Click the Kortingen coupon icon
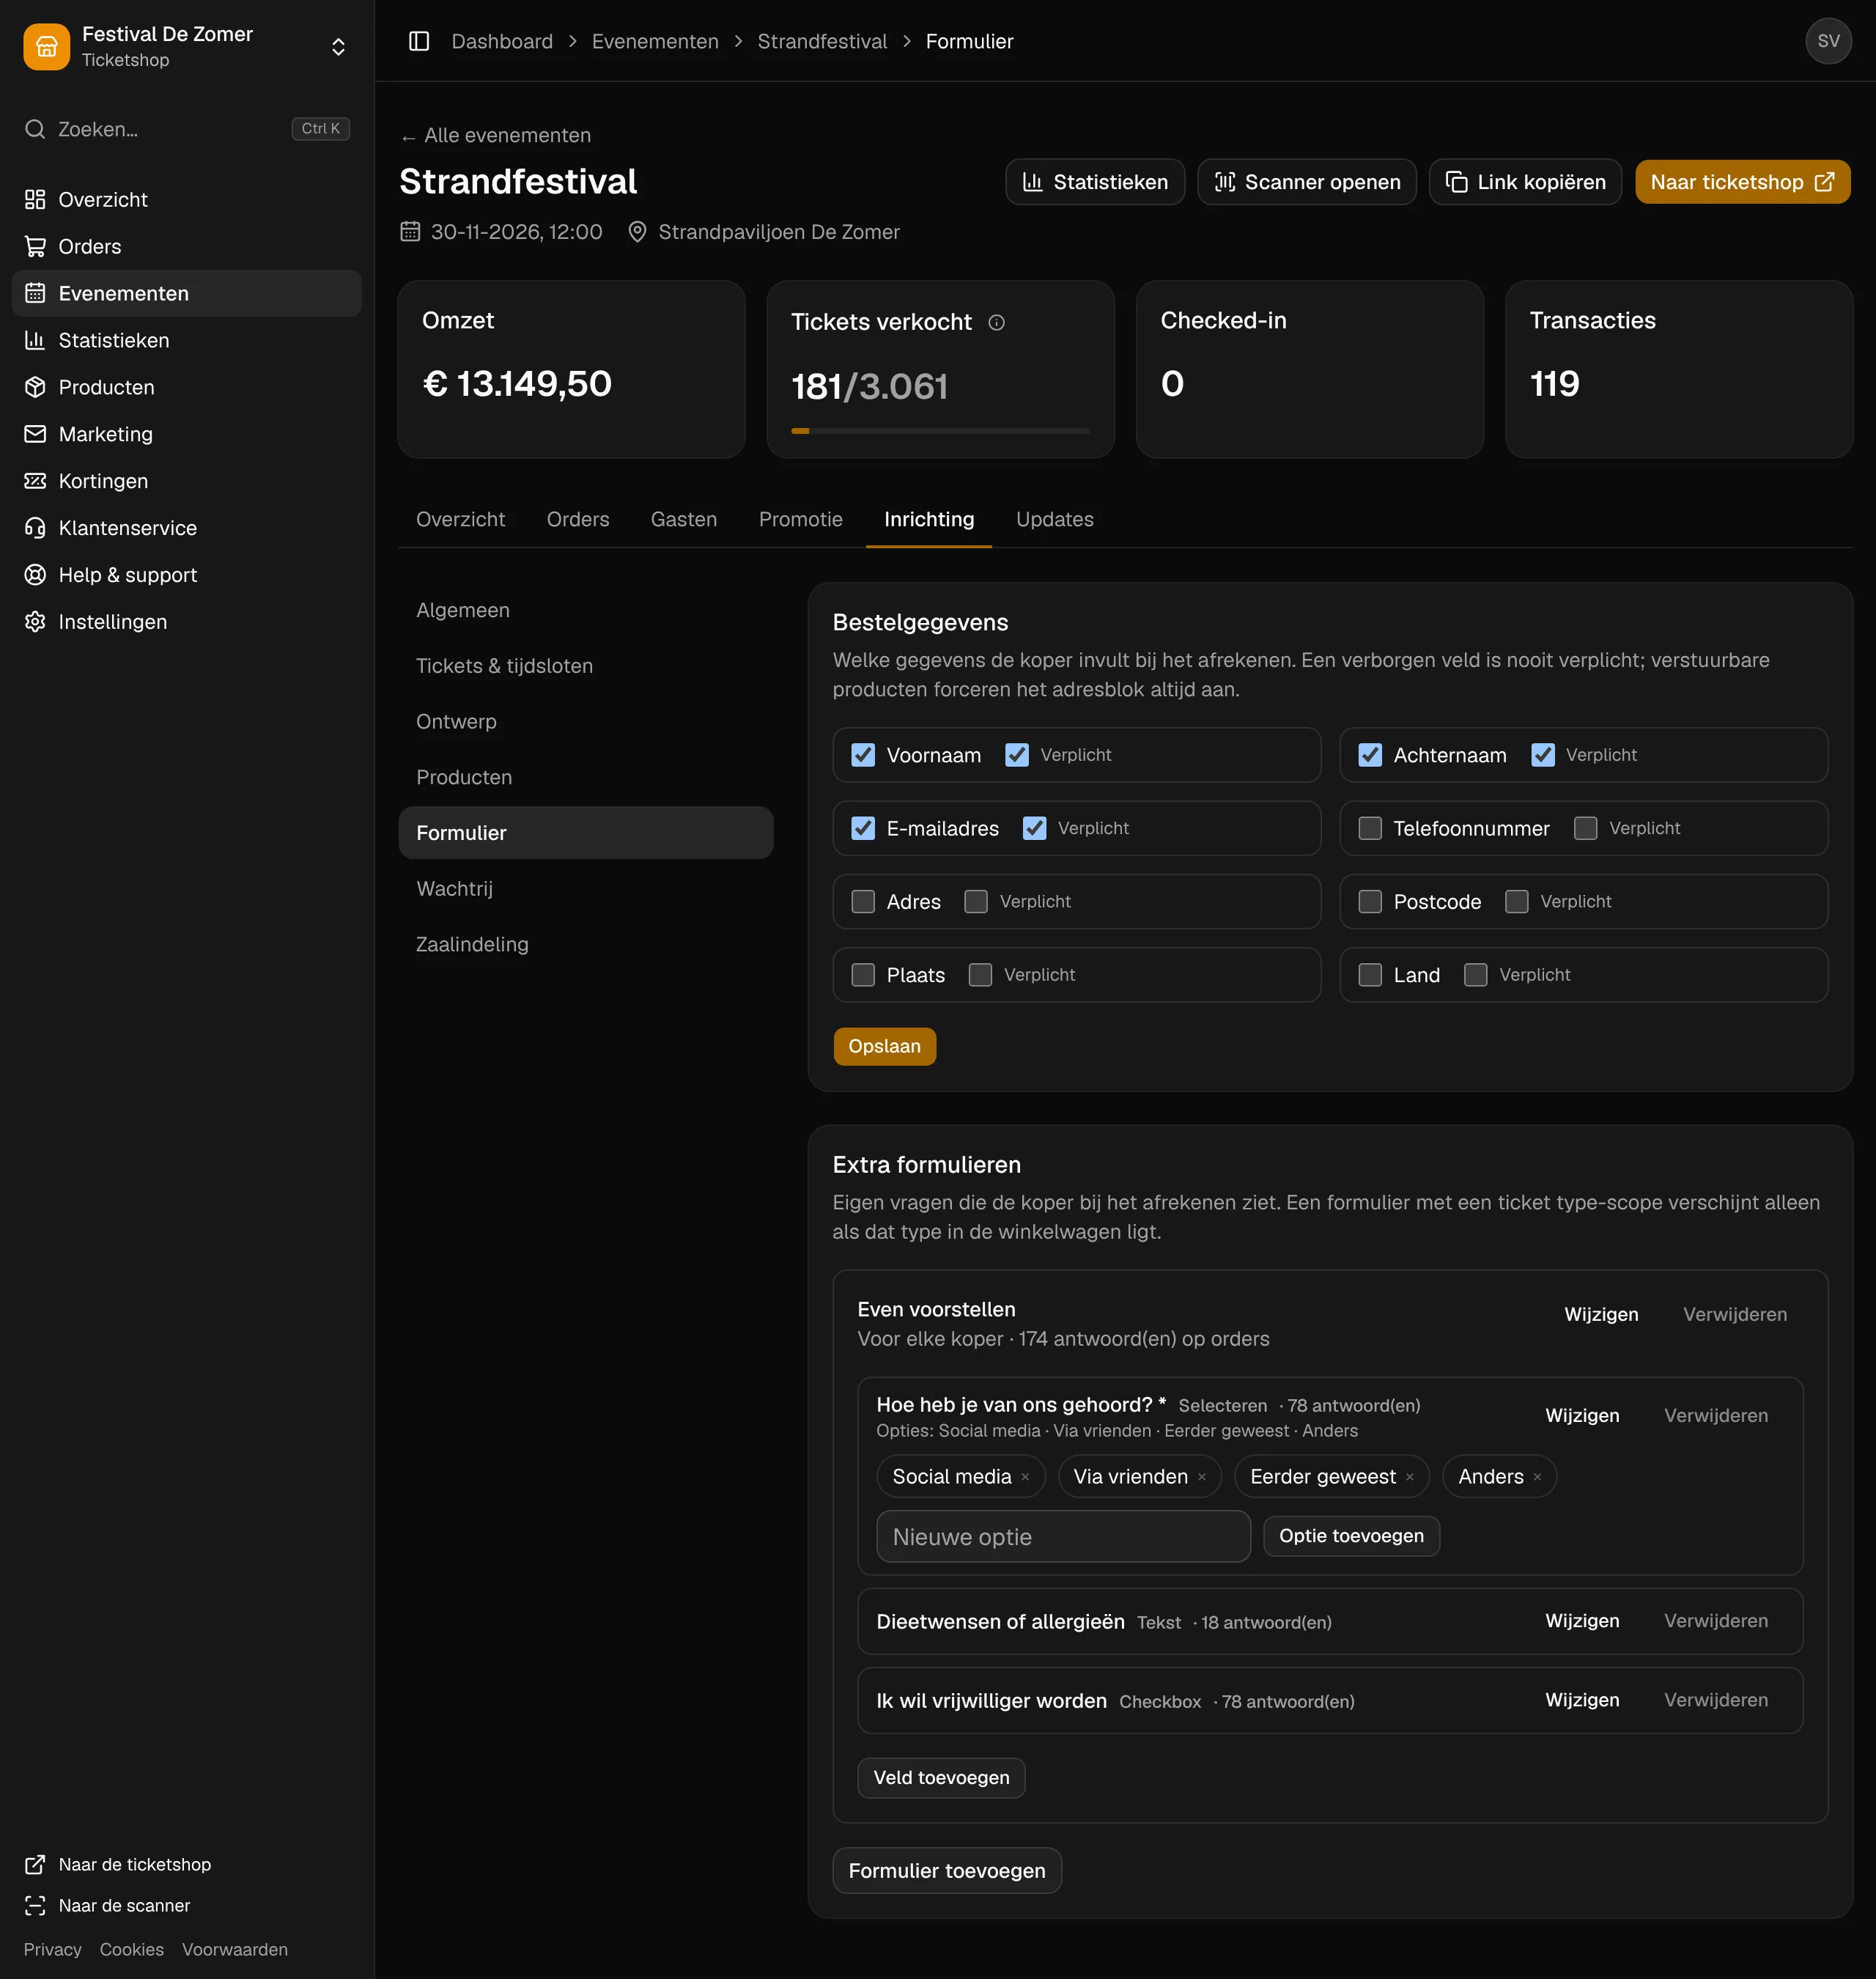The width and height of the screenshot is (1876, 1979). [35, 481]
